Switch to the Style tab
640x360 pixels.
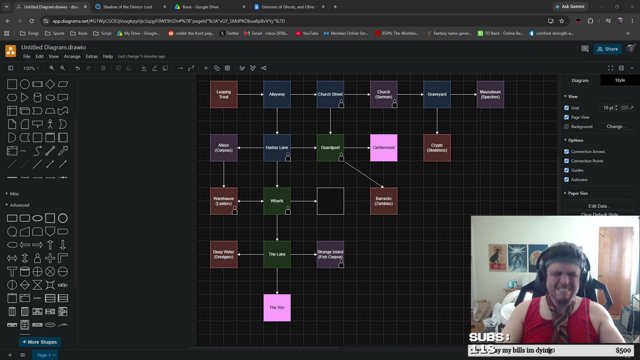tap(620, 80)
